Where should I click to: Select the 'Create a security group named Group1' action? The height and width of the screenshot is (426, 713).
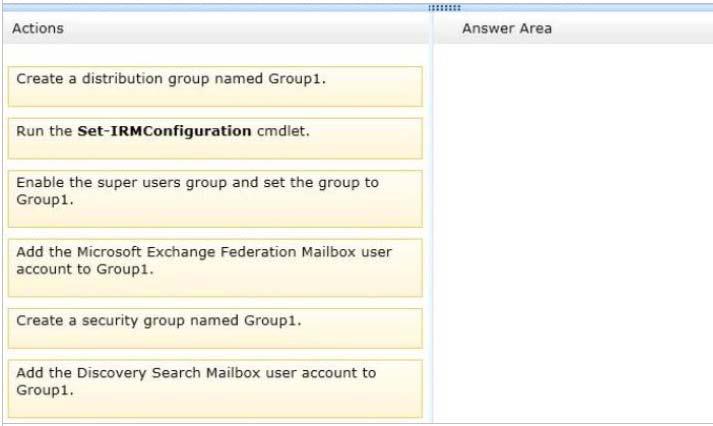(215, 328)
